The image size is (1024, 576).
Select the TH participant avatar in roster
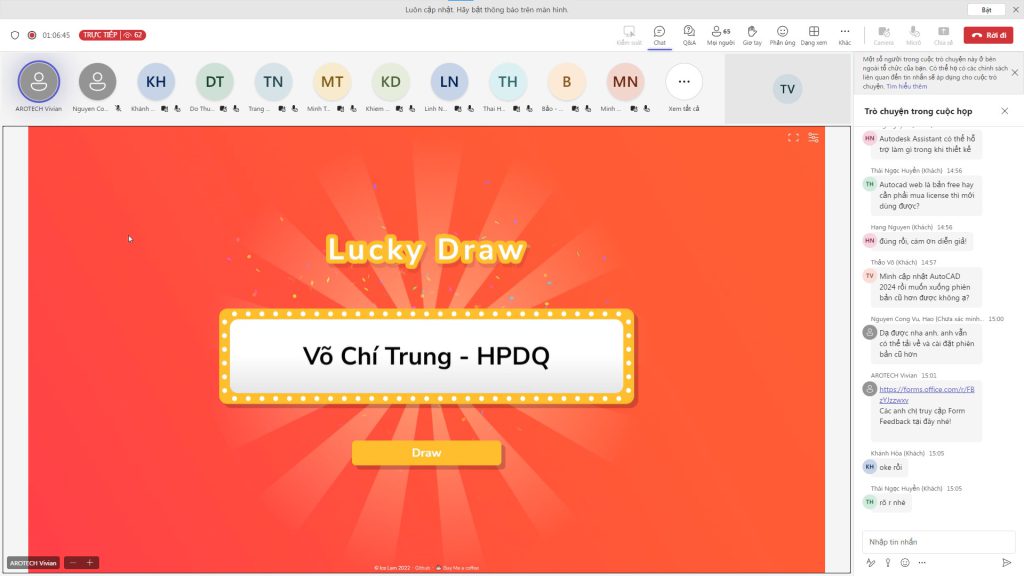(x=508, y=82)
